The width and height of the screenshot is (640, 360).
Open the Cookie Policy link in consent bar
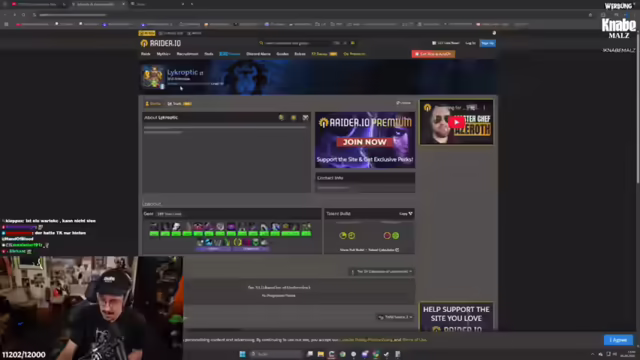367,340
